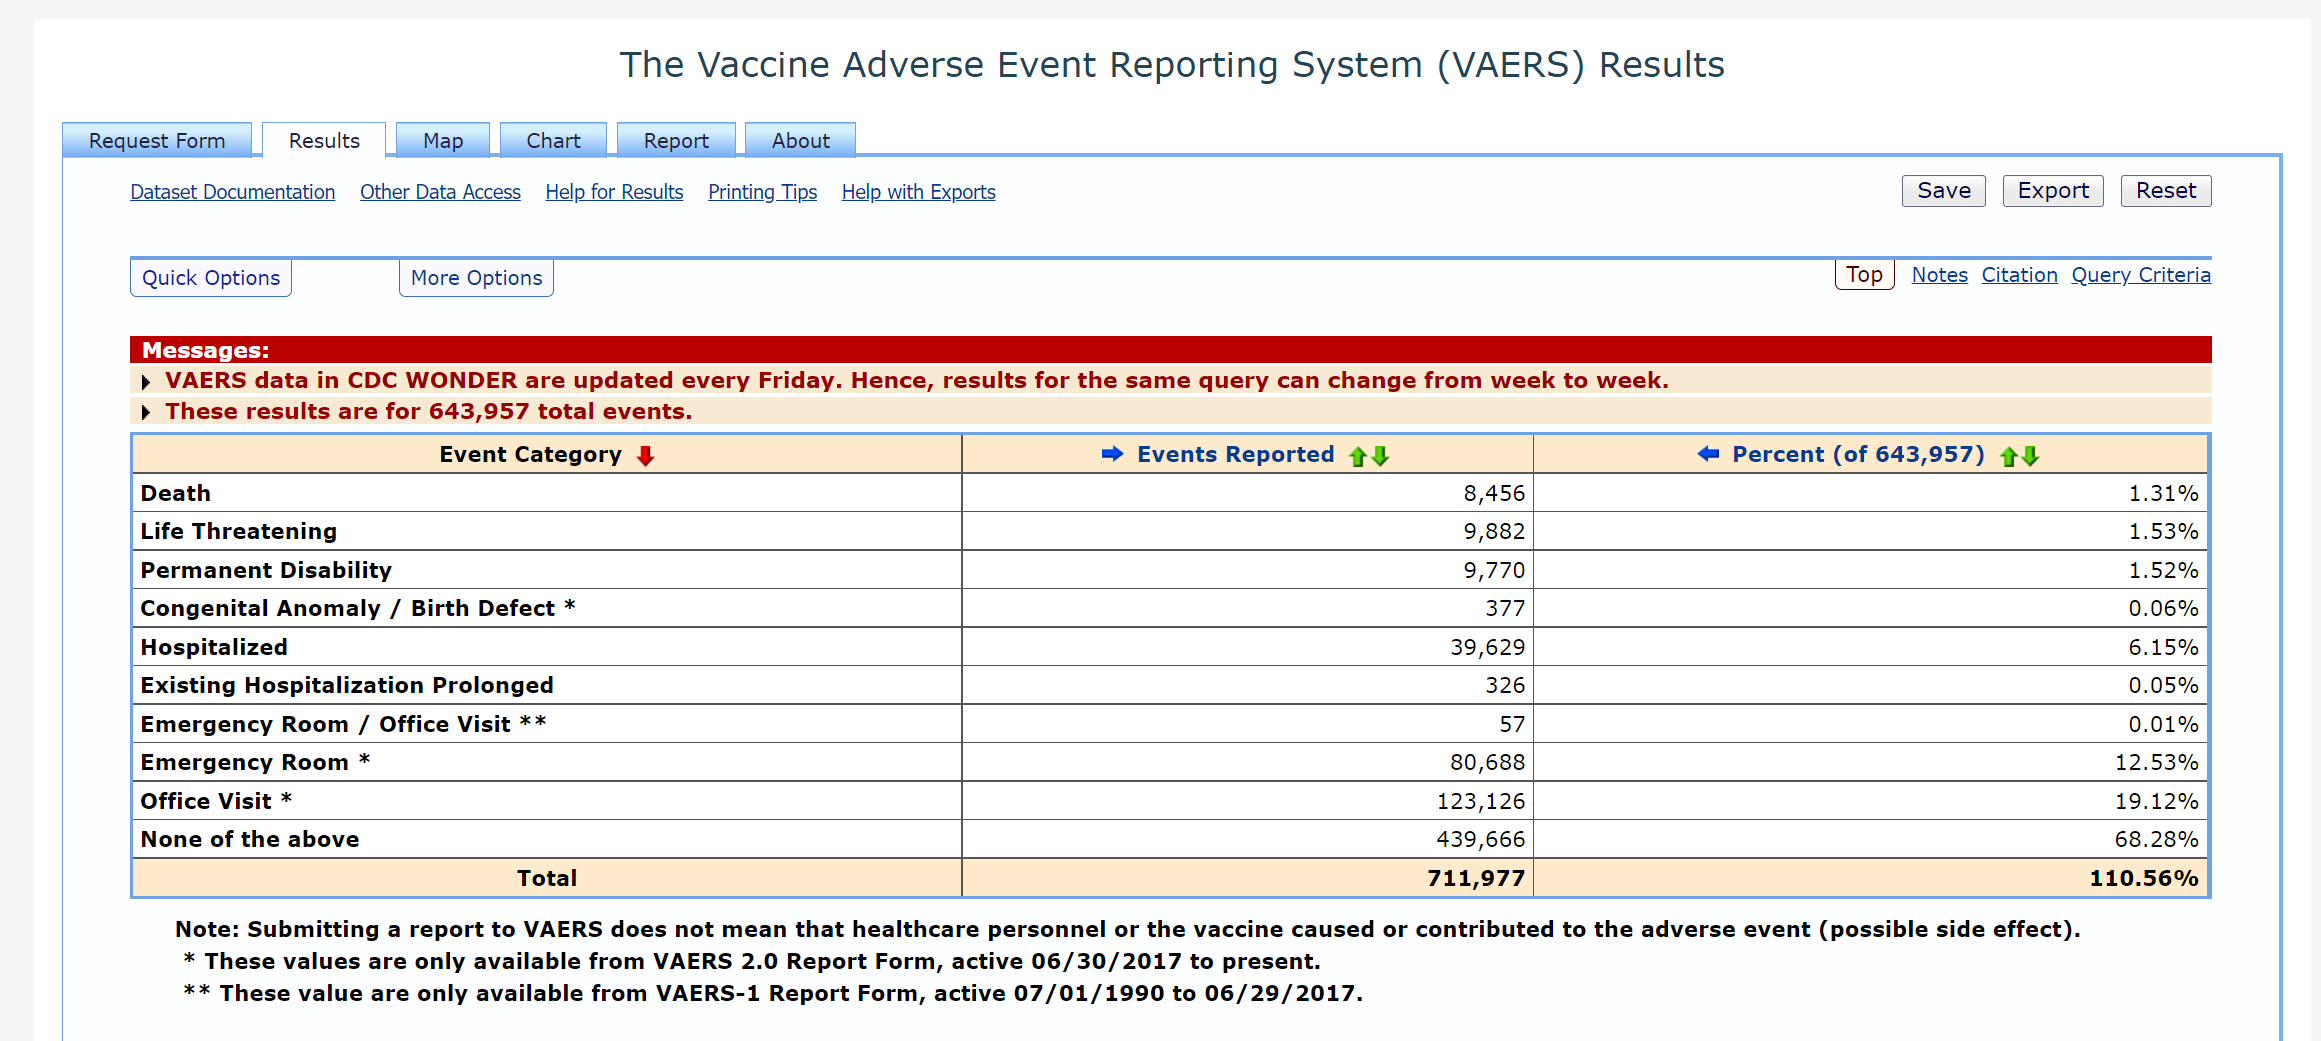Open the Chart tab
This screenshot has height=1041, width=2321.
(553, 140)
